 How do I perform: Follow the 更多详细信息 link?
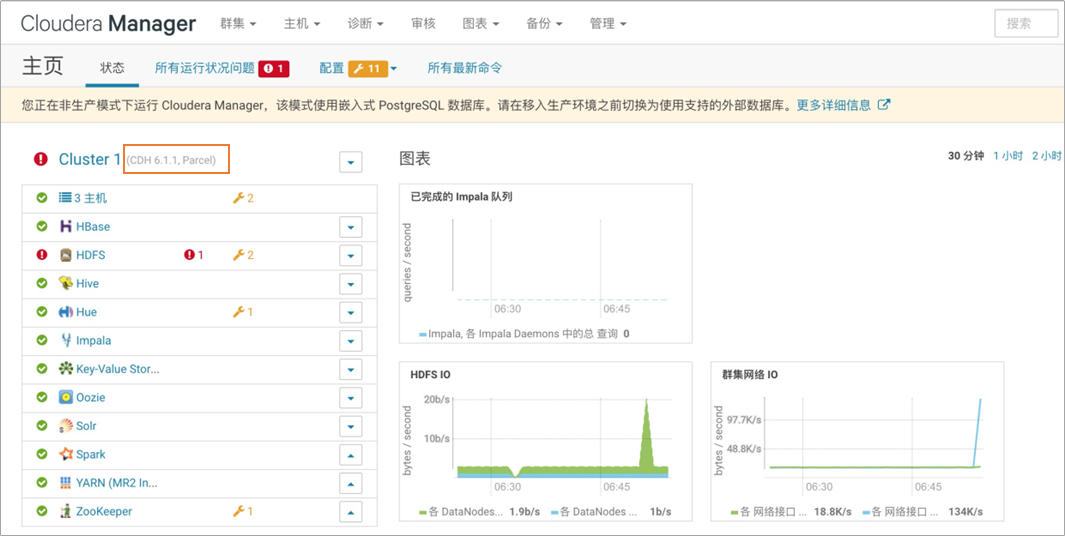pyautogui.click(x=833, y=105)
